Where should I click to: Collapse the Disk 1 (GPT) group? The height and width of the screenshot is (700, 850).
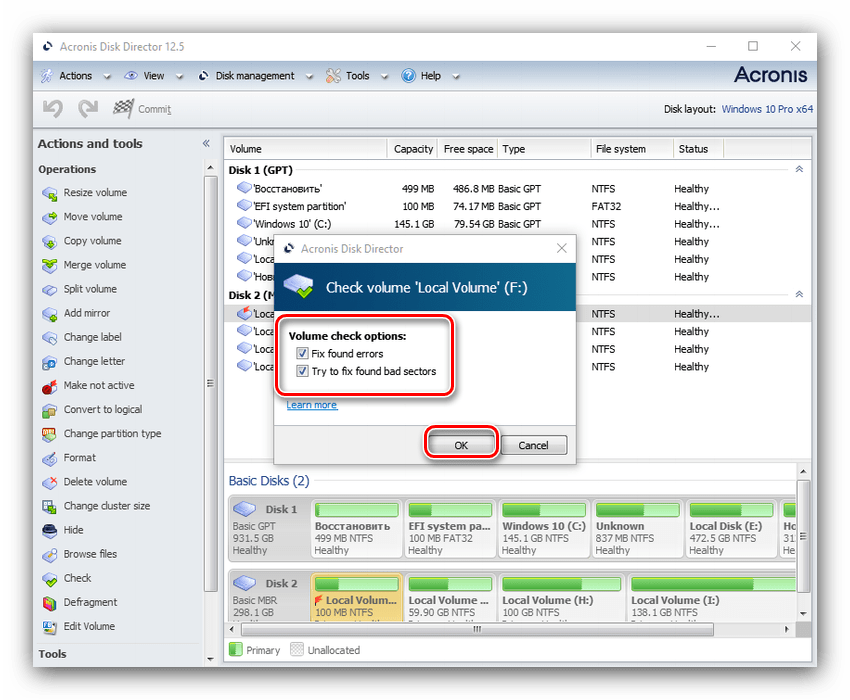point(799,170)
